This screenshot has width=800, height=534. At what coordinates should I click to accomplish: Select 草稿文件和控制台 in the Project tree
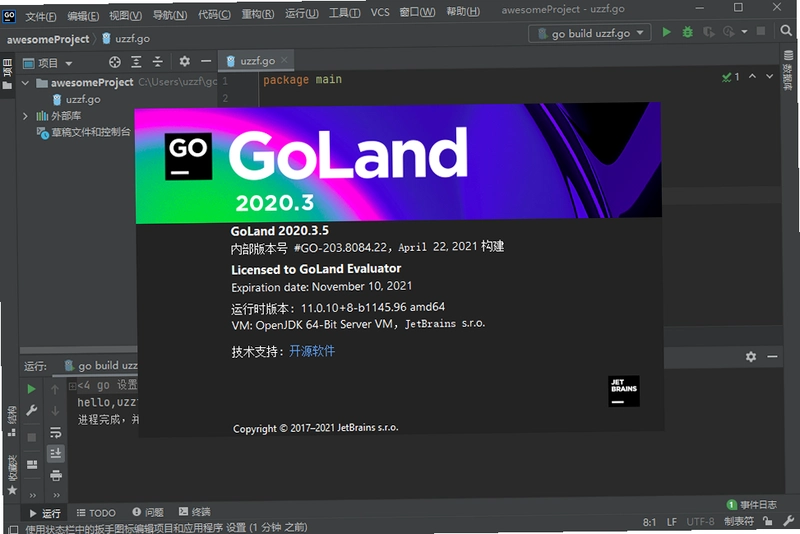[x=84, y=133]
